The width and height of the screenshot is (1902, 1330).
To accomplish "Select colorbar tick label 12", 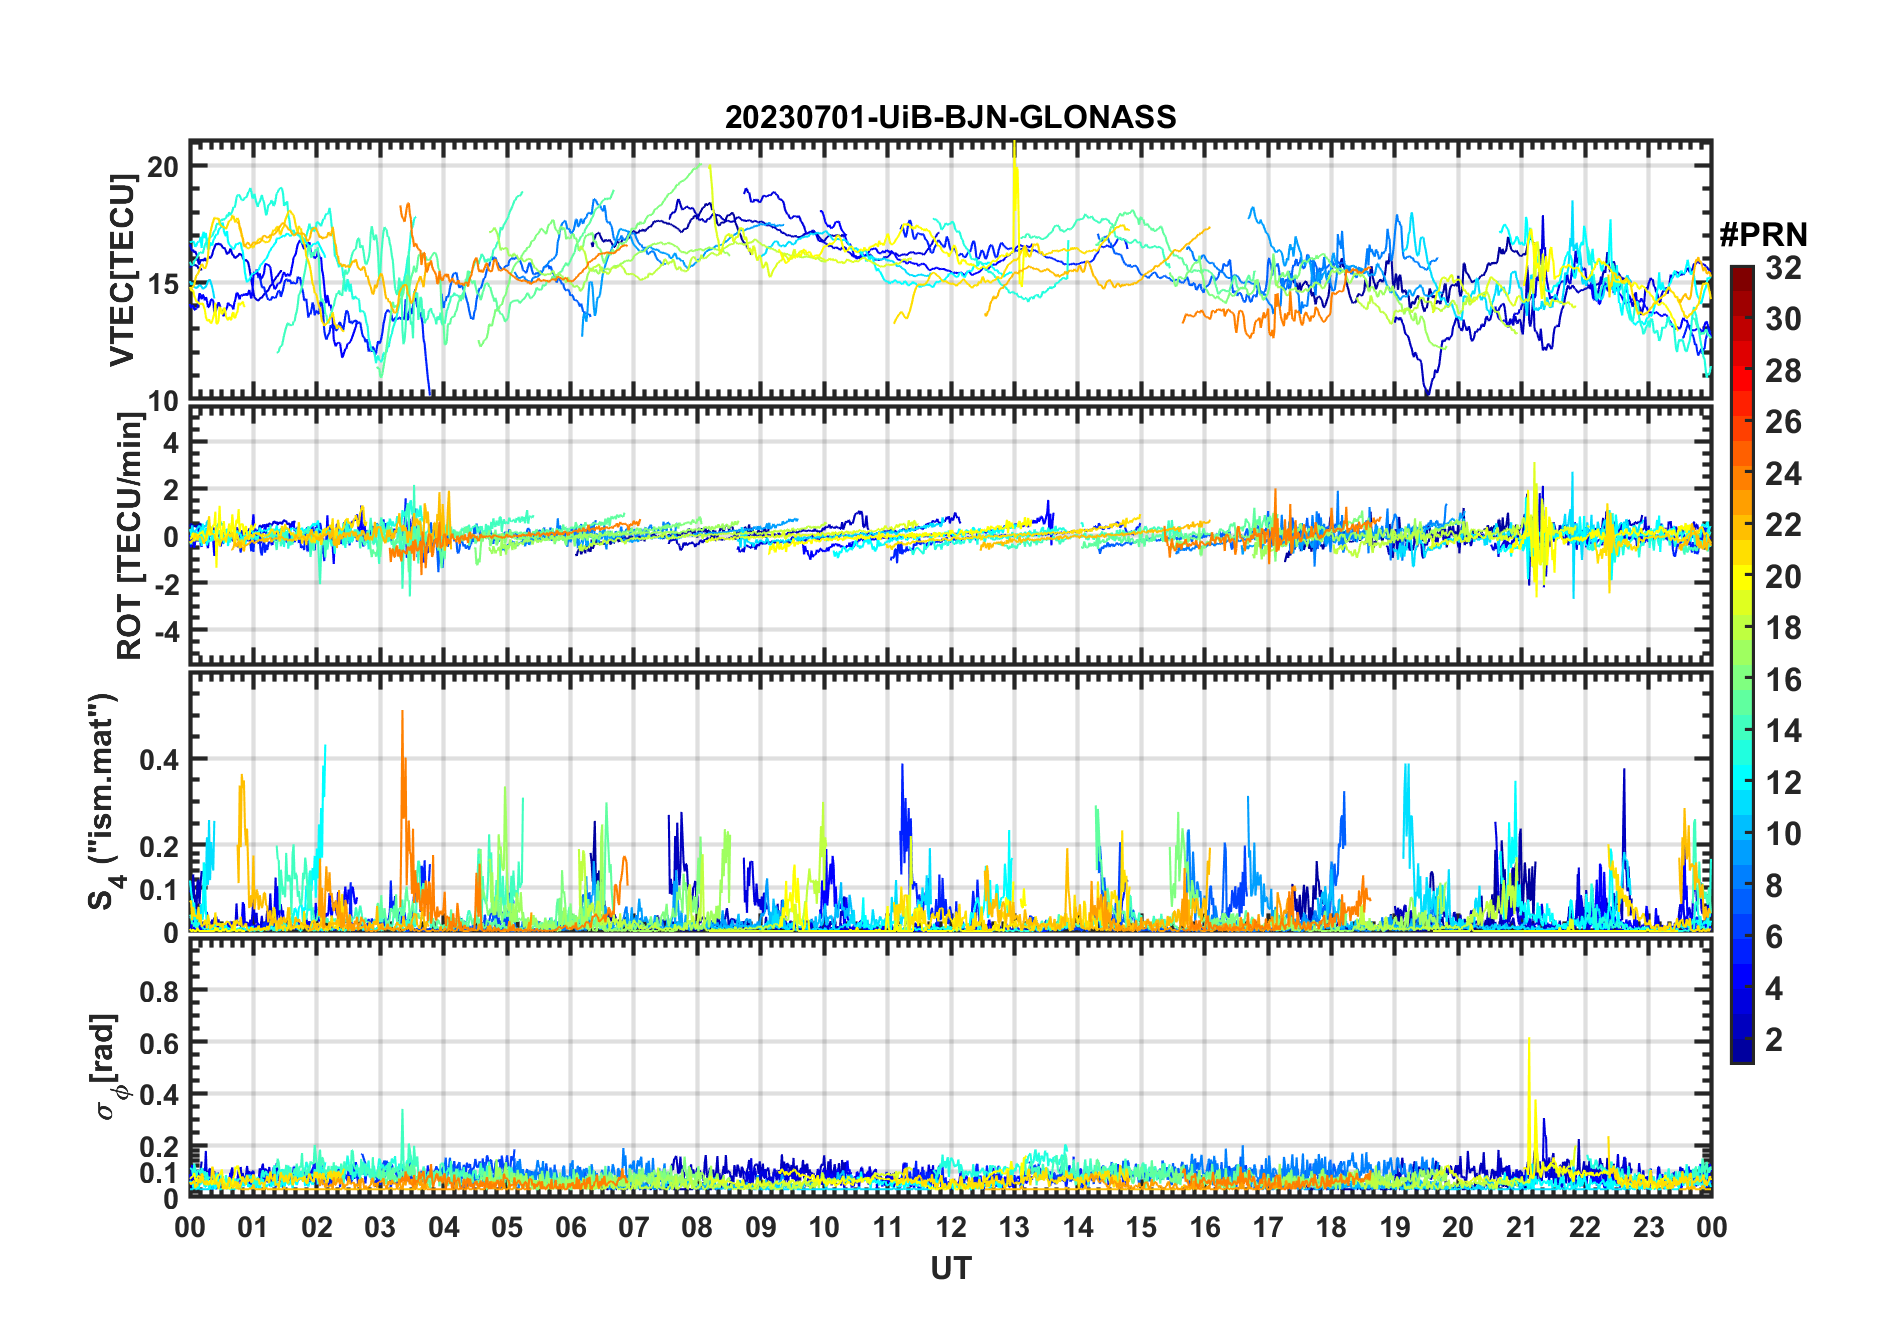I will 1783,782.
